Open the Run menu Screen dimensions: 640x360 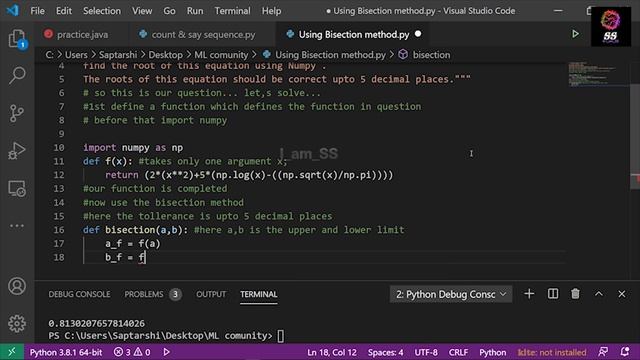pos(195,11)
